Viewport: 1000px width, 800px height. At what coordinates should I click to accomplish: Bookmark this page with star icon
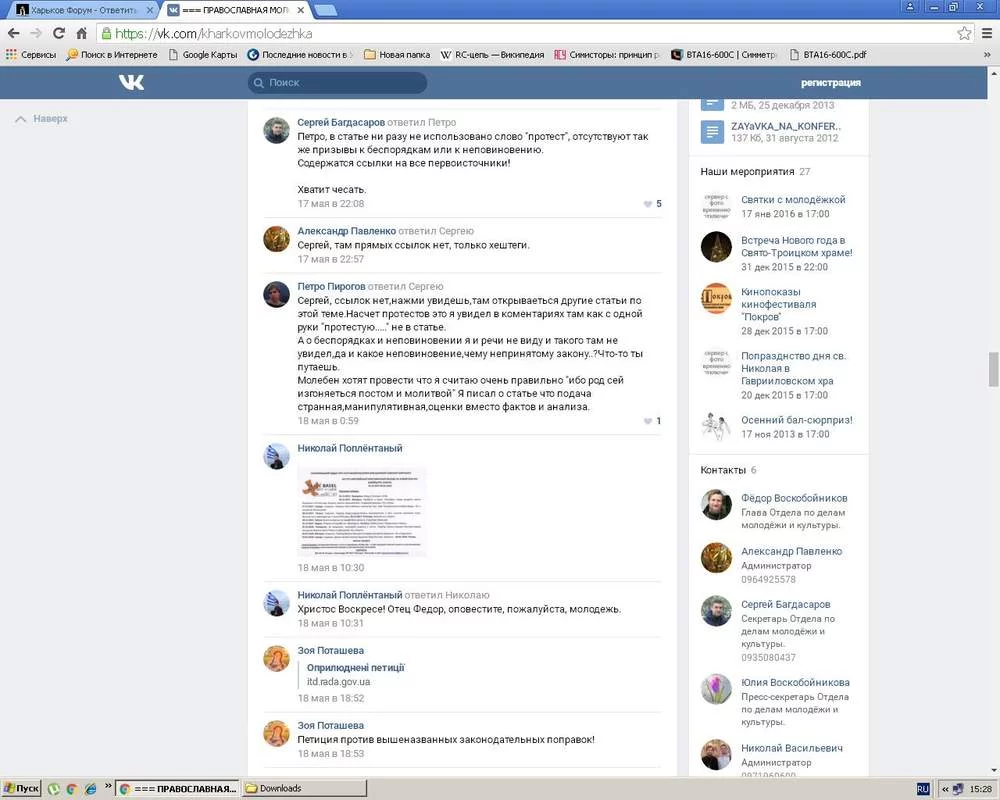(x=964, y=33)
